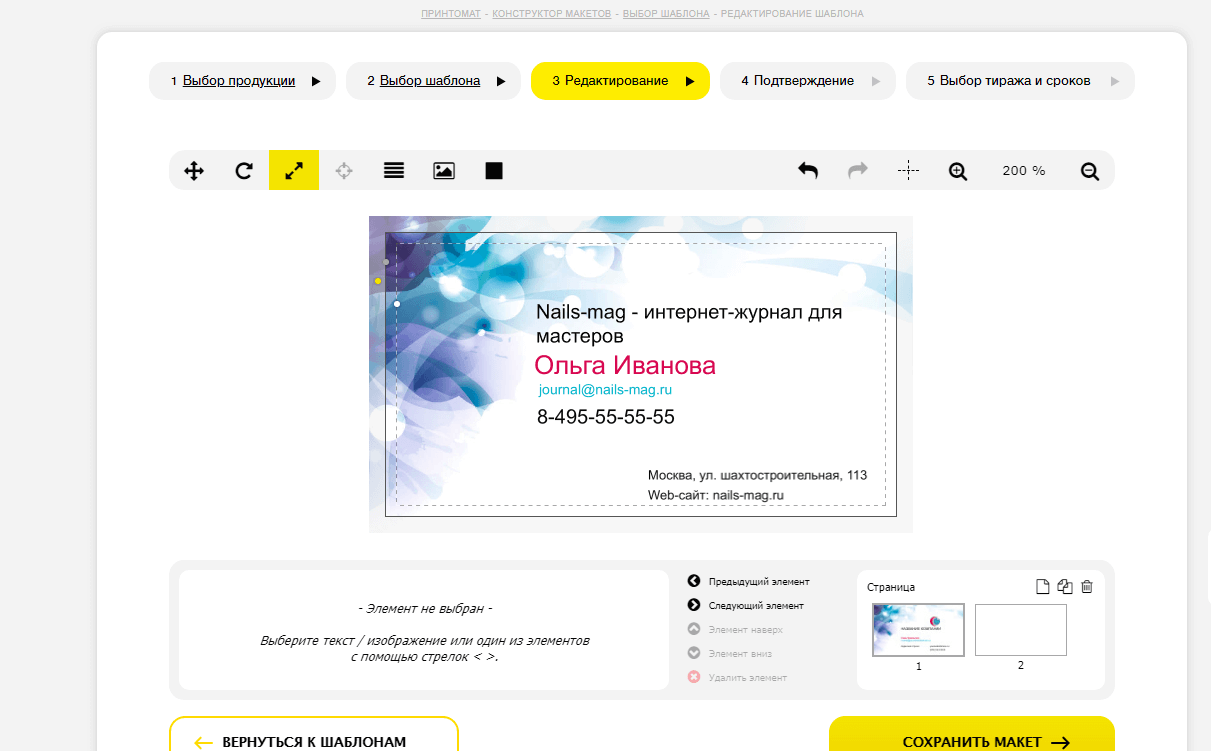The image size is (1211, 751).
Task: Click the insert image icon
Action: 444,171
